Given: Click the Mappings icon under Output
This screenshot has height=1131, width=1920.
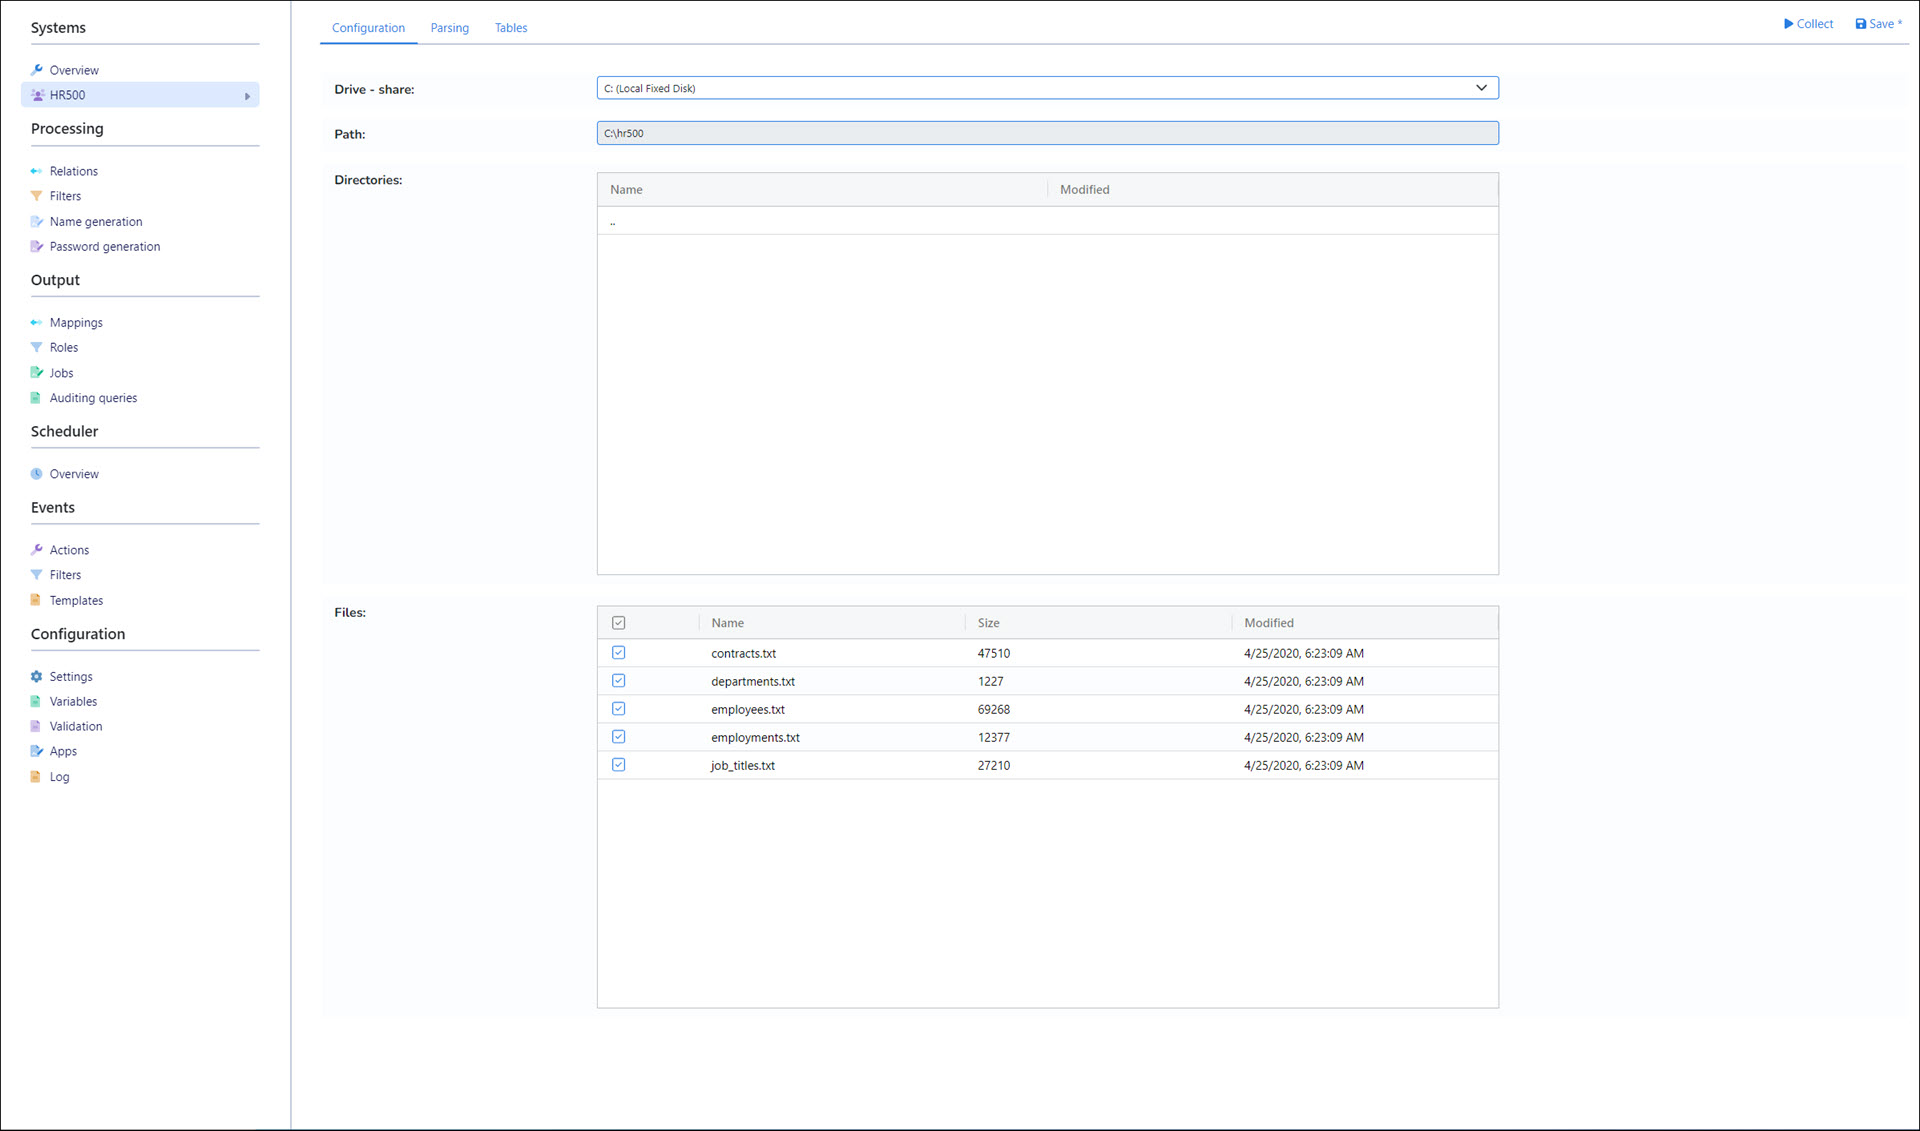Looking at the screenshot, I should click(37, 323).
